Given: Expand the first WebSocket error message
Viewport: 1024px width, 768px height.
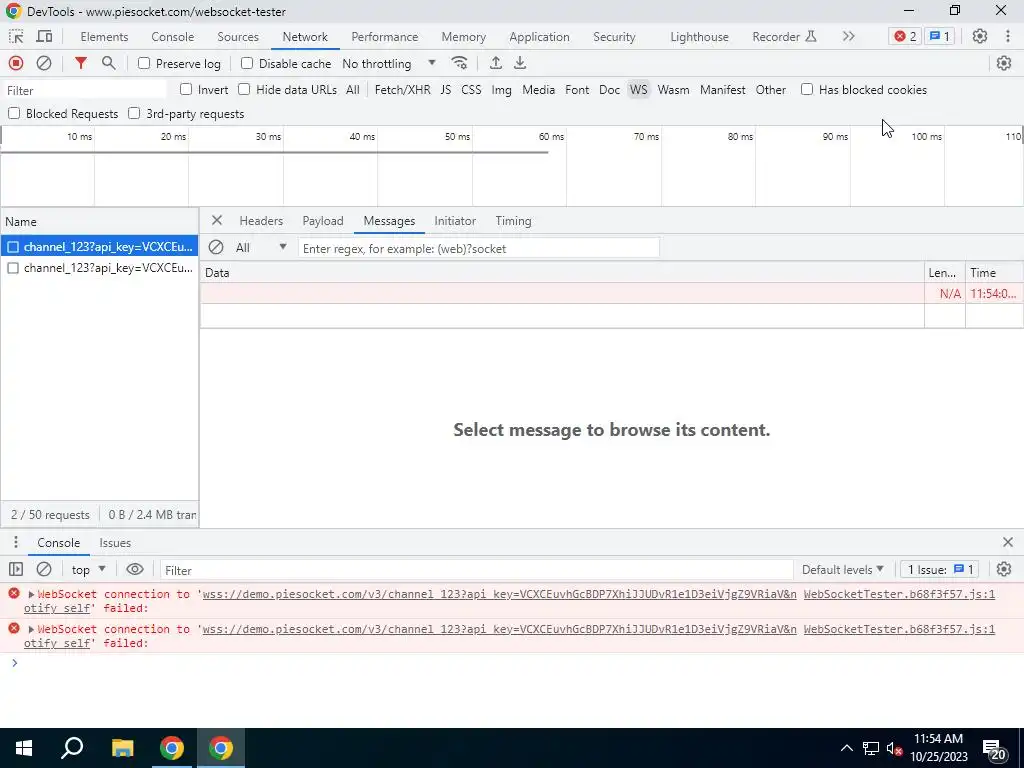Looking at the screenshot, I should (x=31, y=594).
